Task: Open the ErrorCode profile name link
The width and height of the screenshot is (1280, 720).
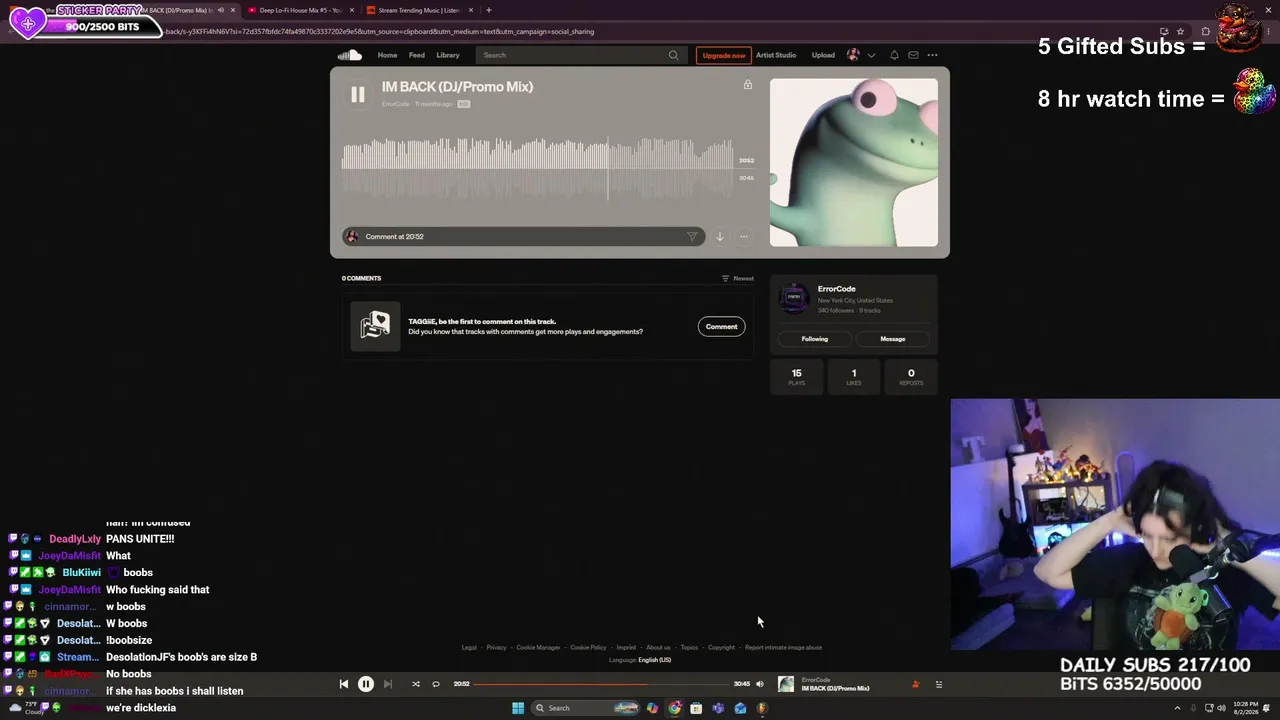Action: [837, 289]
